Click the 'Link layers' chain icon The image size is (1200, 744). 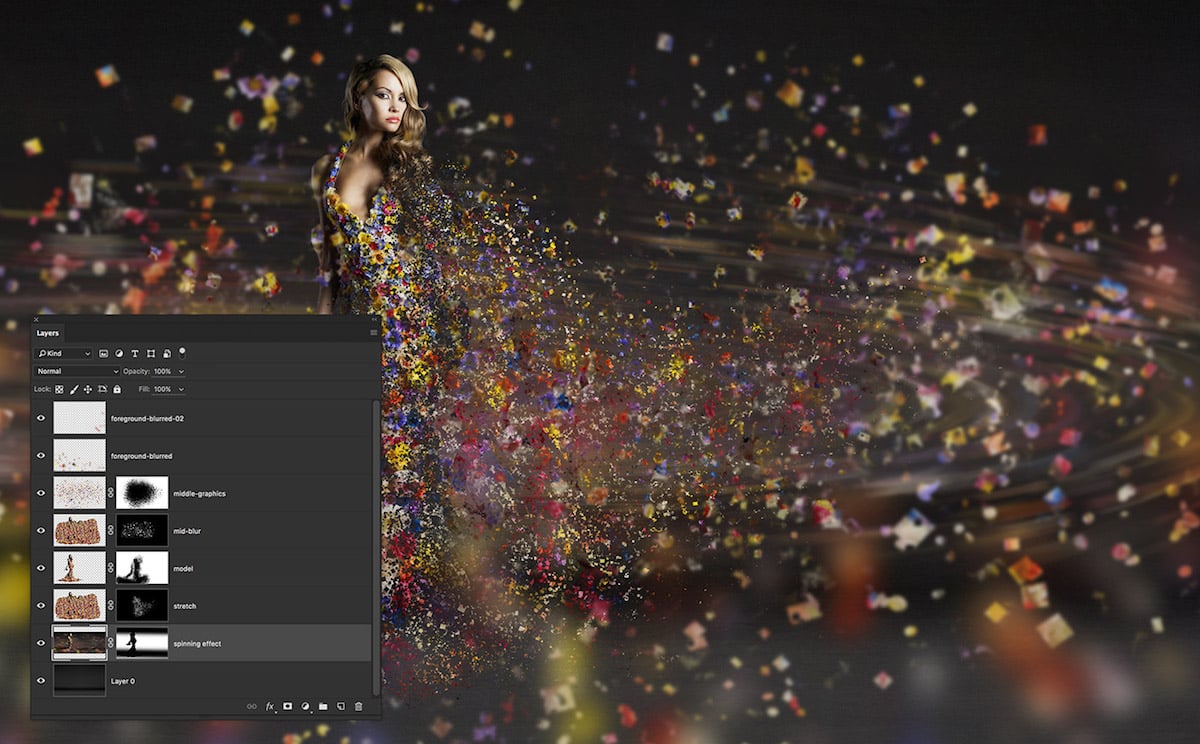pyautogui.click(x=252, y=707)
